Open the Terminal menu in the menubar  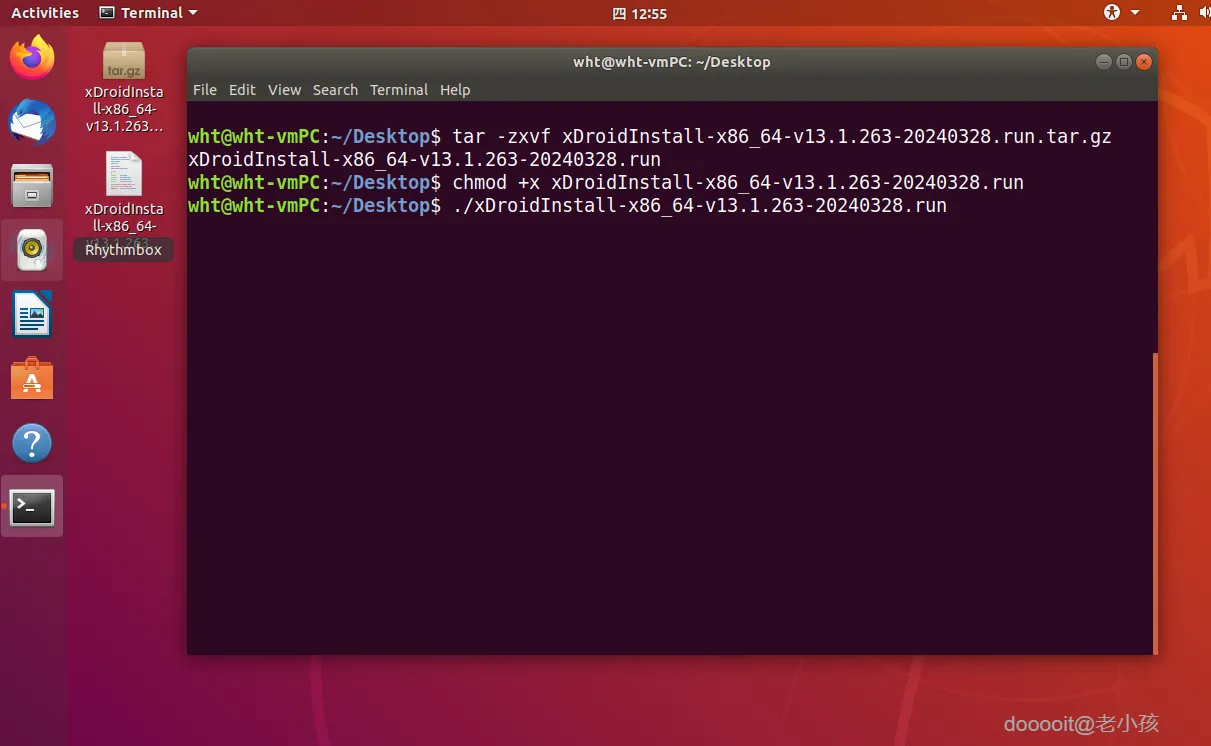pos(399,89)
